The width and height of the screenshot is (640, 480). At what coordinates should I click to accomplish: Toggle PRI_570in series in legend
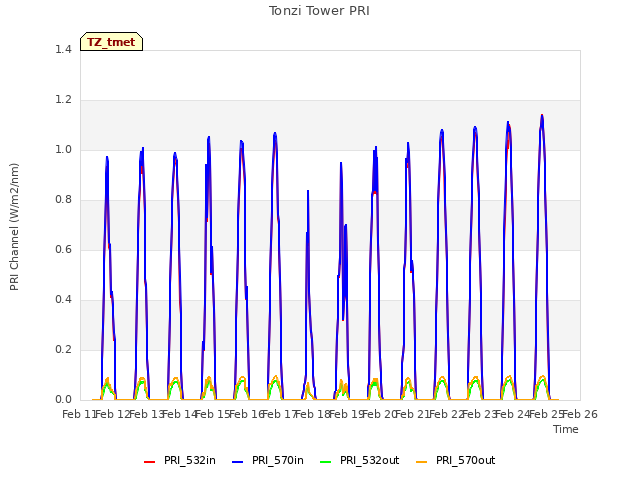point(268,460)
